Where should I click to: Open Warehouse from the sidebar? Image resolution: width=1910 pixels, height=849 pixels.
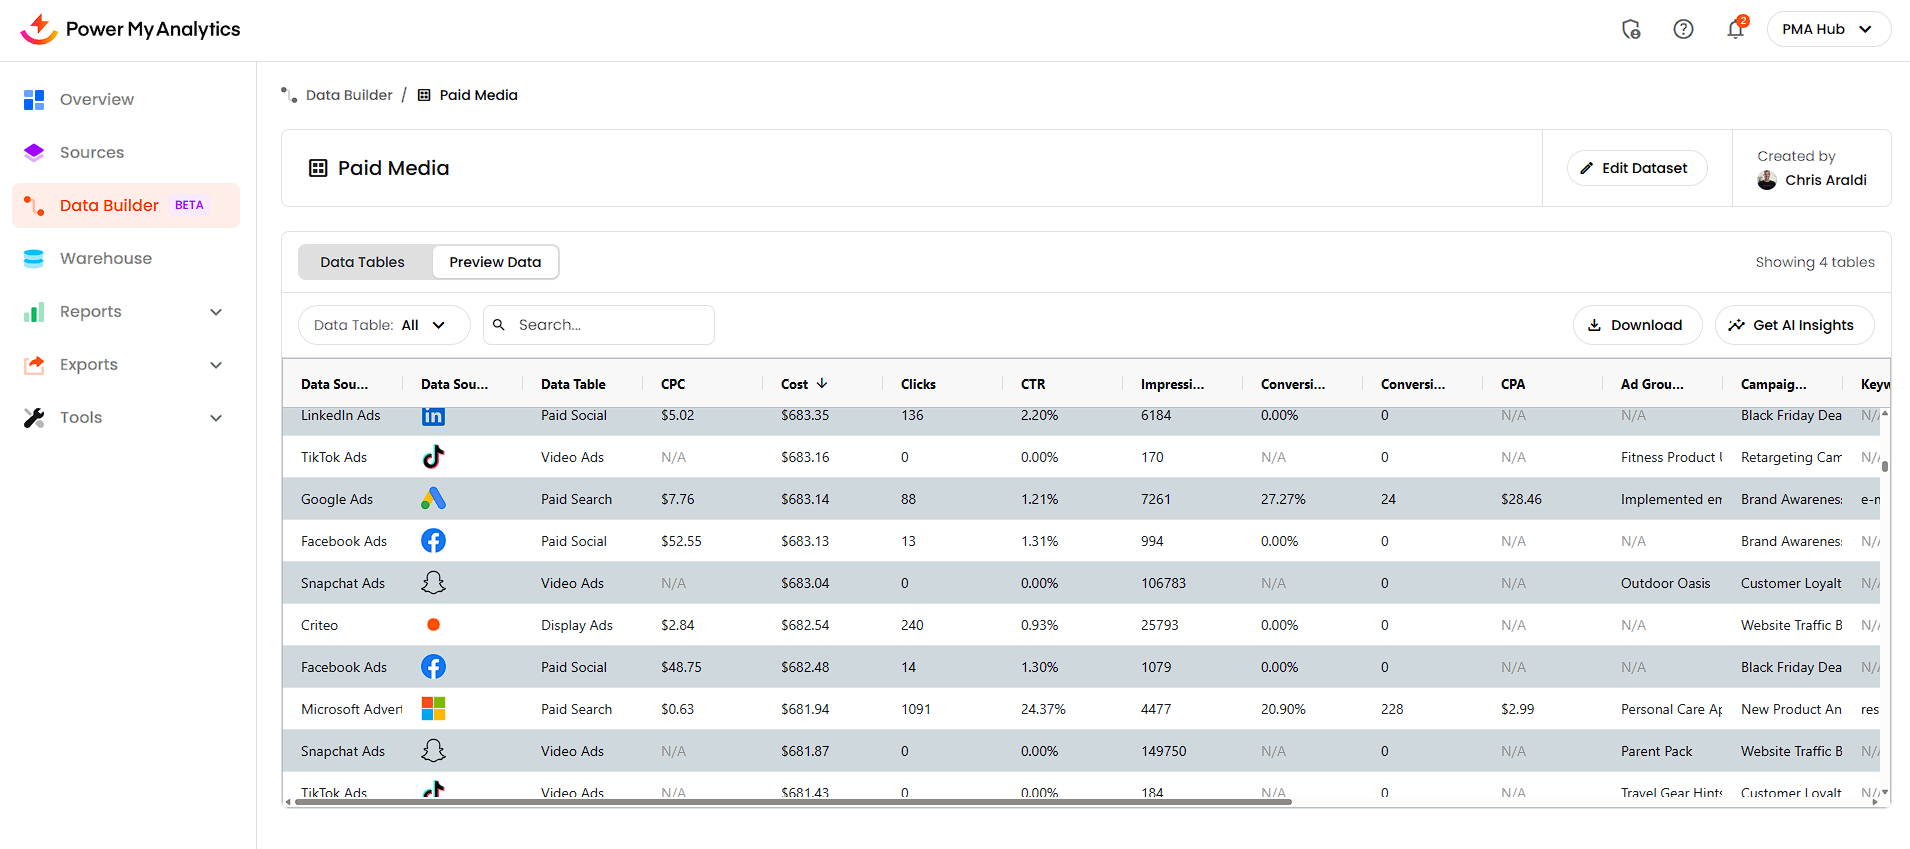pos(106,259)
